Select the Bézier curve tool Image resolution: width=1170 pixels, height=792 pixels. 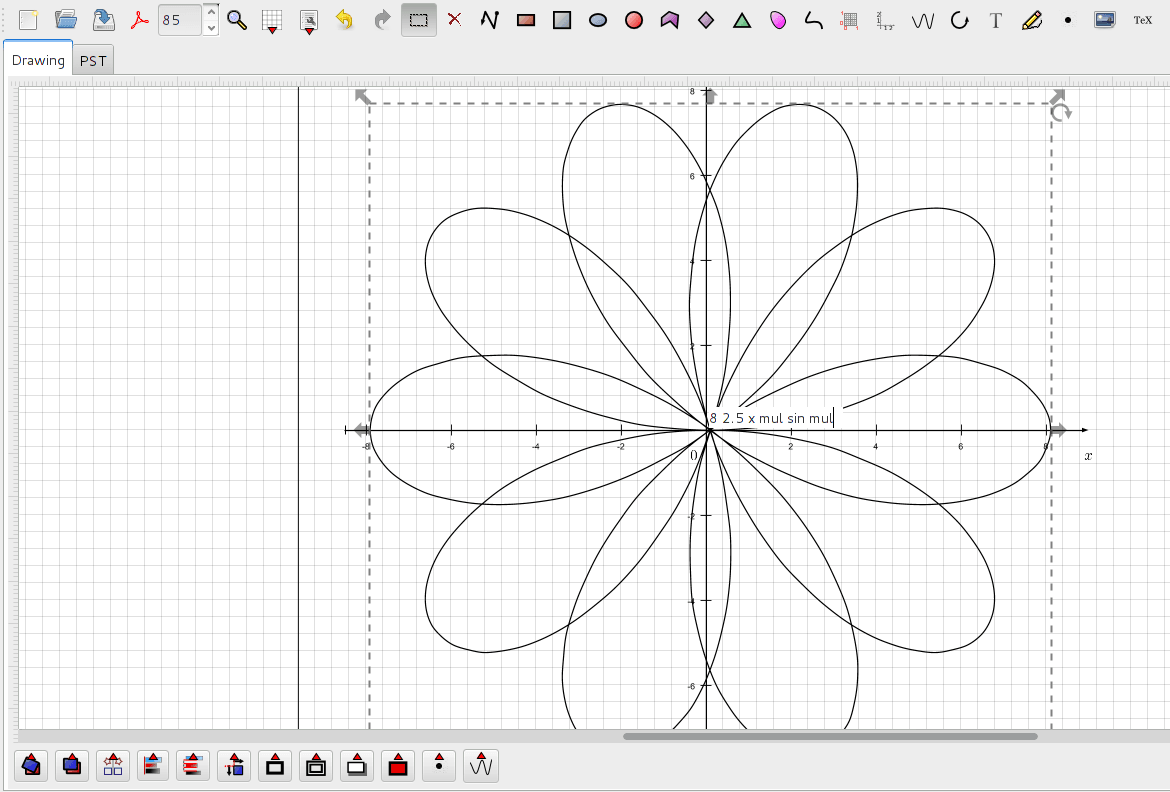tap(813, 20)
